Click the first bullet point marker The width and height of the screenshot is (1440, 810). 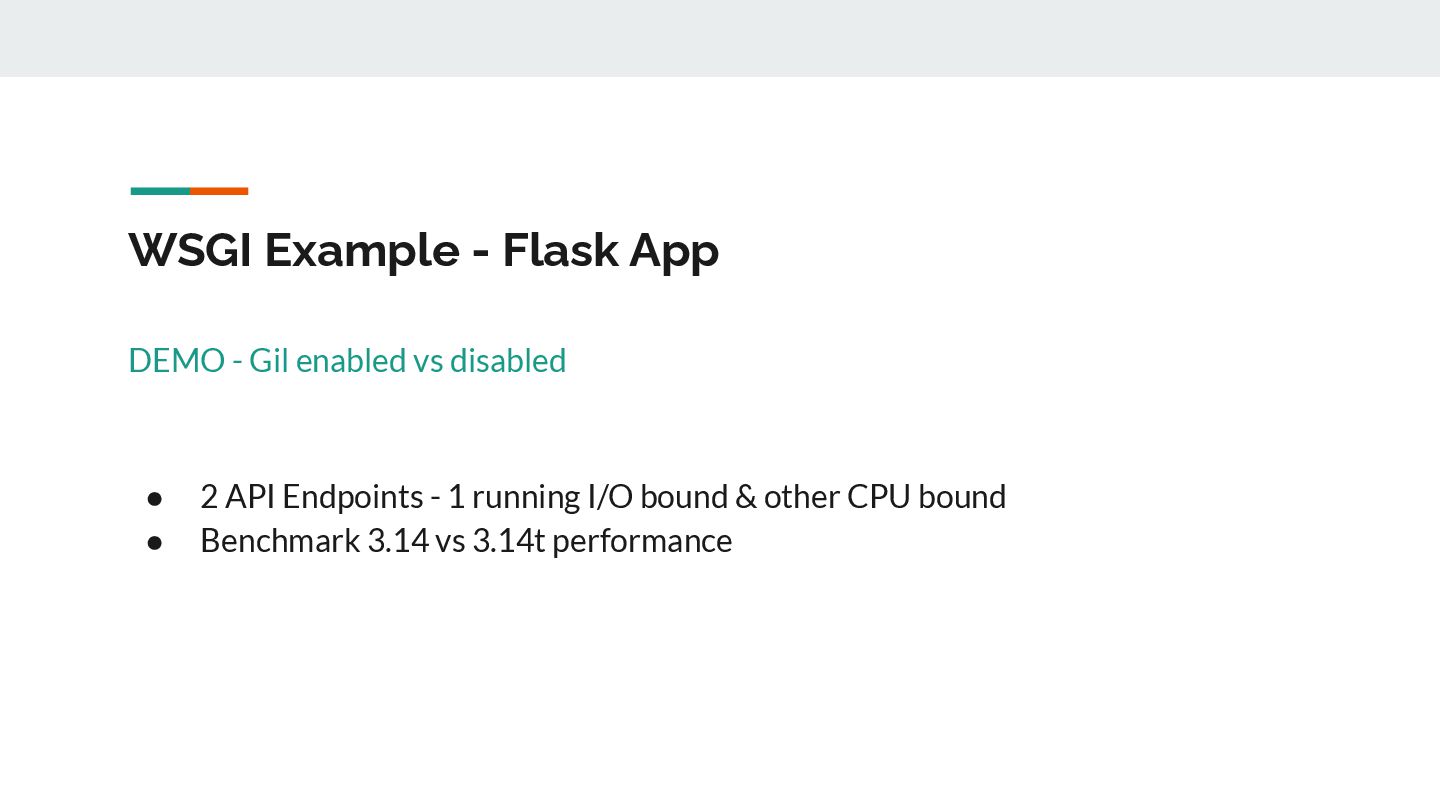[155, 497]
